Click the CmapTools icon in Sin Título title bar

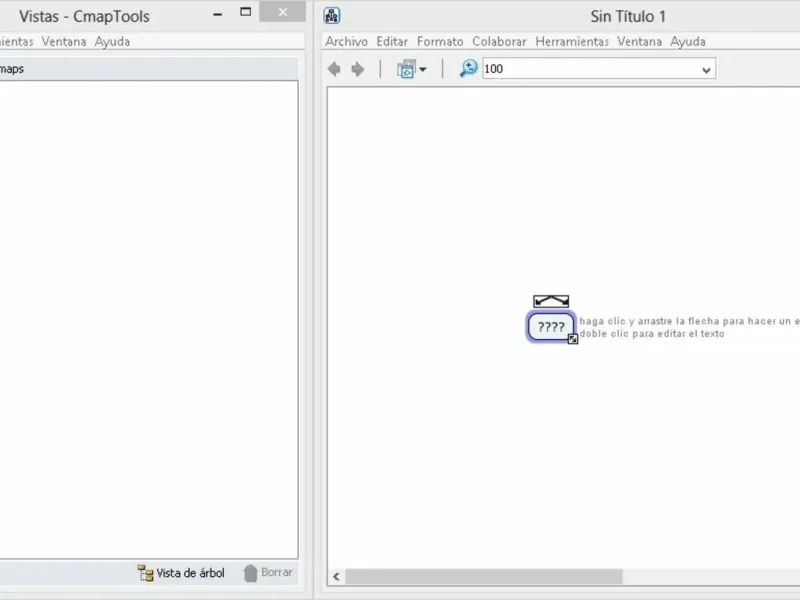332,16
